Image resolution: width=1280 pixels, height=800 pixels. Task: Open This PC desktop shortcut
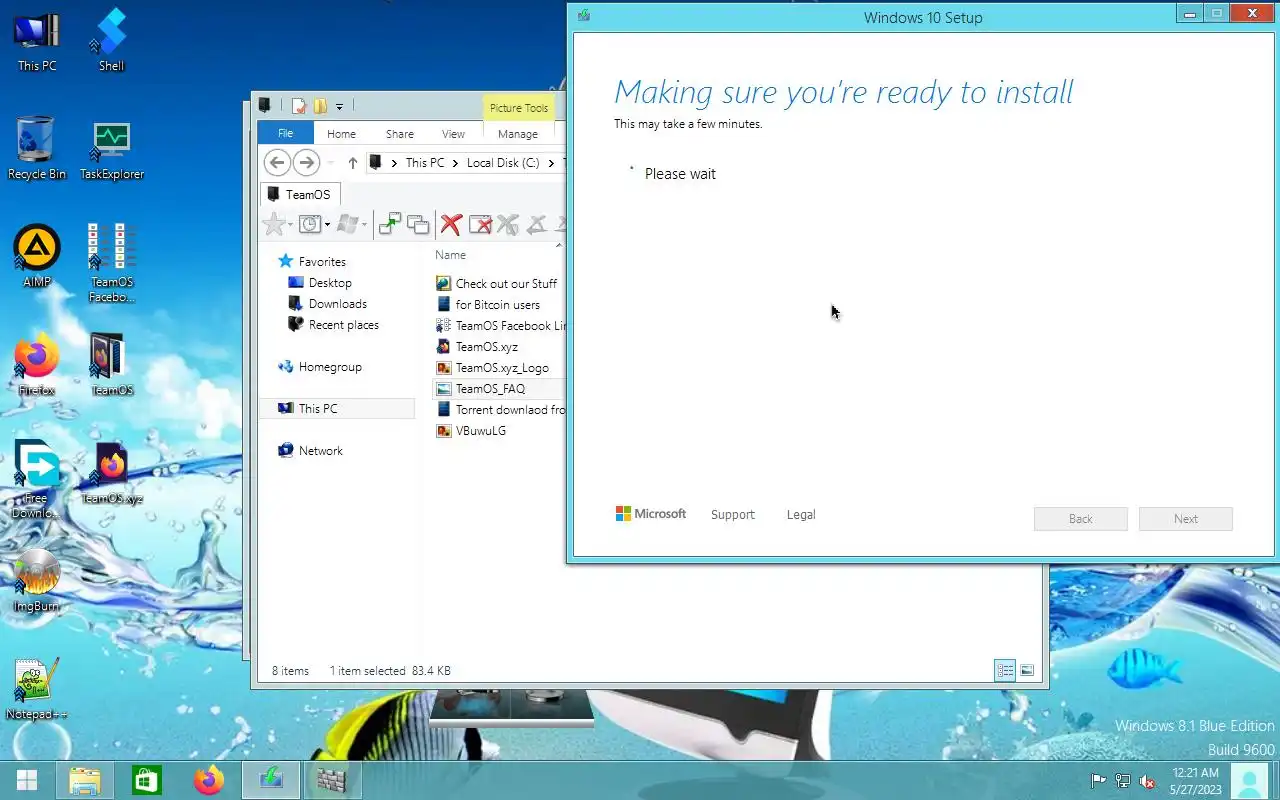37,41
